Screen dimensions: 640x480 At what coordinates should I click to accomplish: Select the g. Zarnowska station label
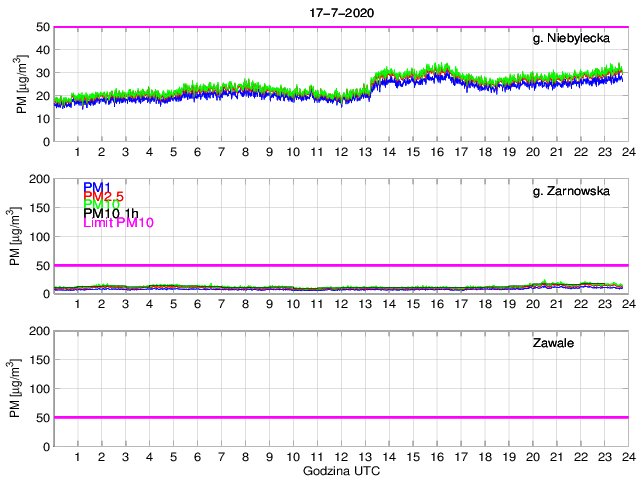point(577,192)
